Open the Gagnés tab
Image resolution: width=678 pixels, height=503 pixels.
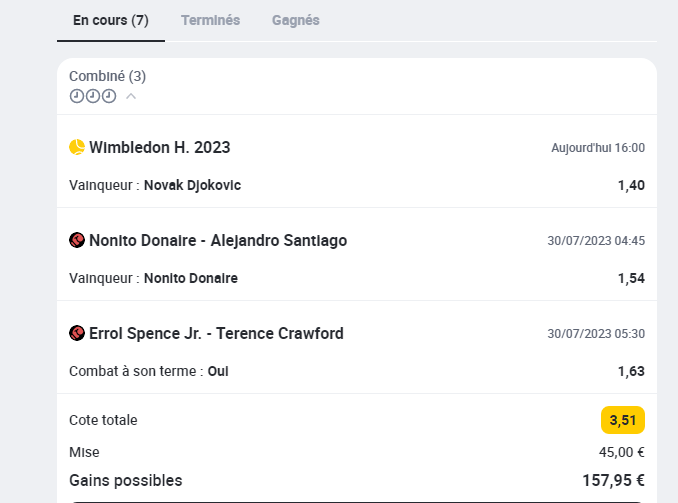(x=296, y=20)
